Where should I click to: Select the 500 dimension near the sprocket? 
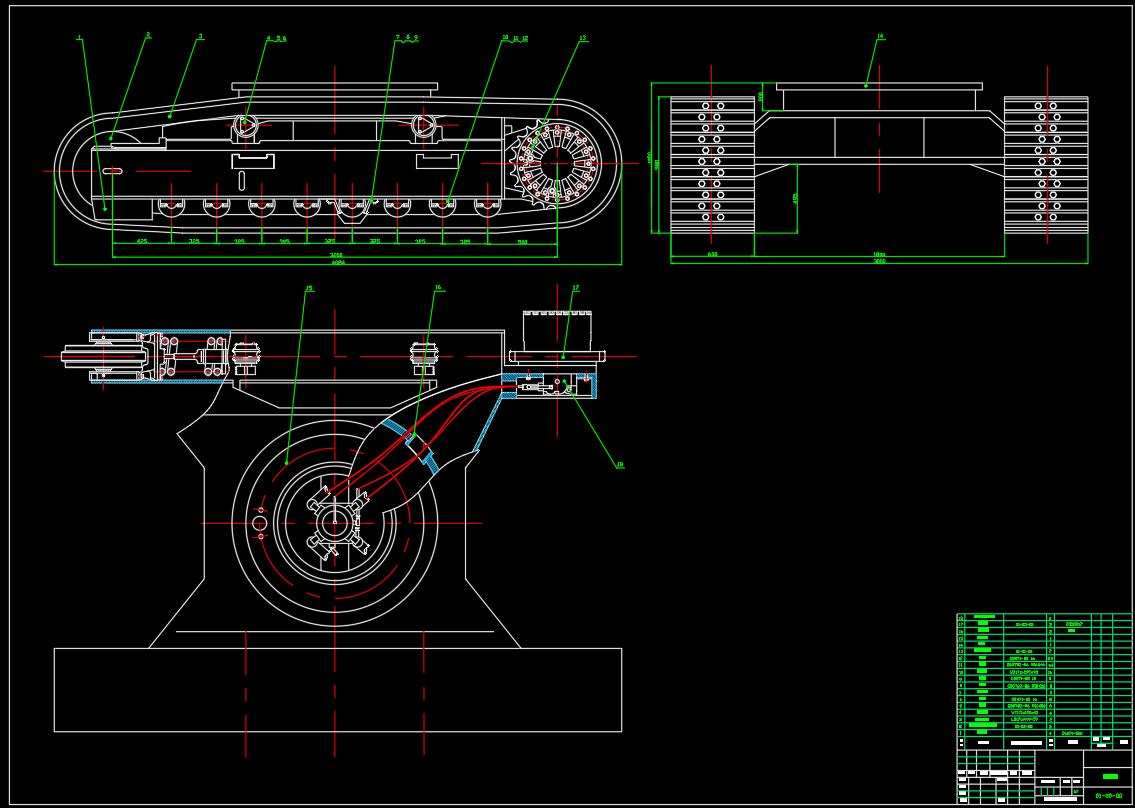[522, 242]
